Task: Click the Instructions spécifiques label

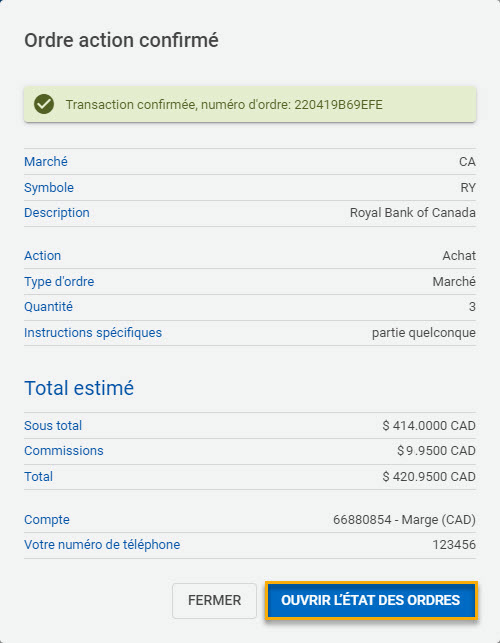Action: tap(93, 332)
